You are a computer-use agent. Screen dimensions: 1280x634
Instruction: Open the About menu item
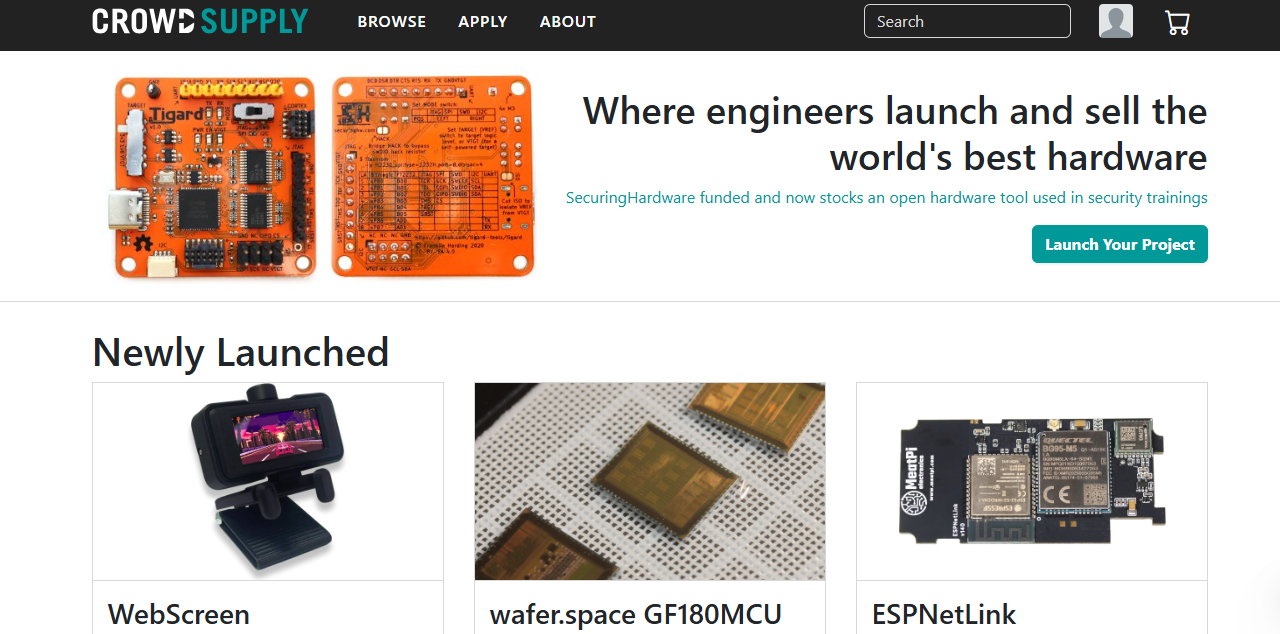(x=568, y=21)
